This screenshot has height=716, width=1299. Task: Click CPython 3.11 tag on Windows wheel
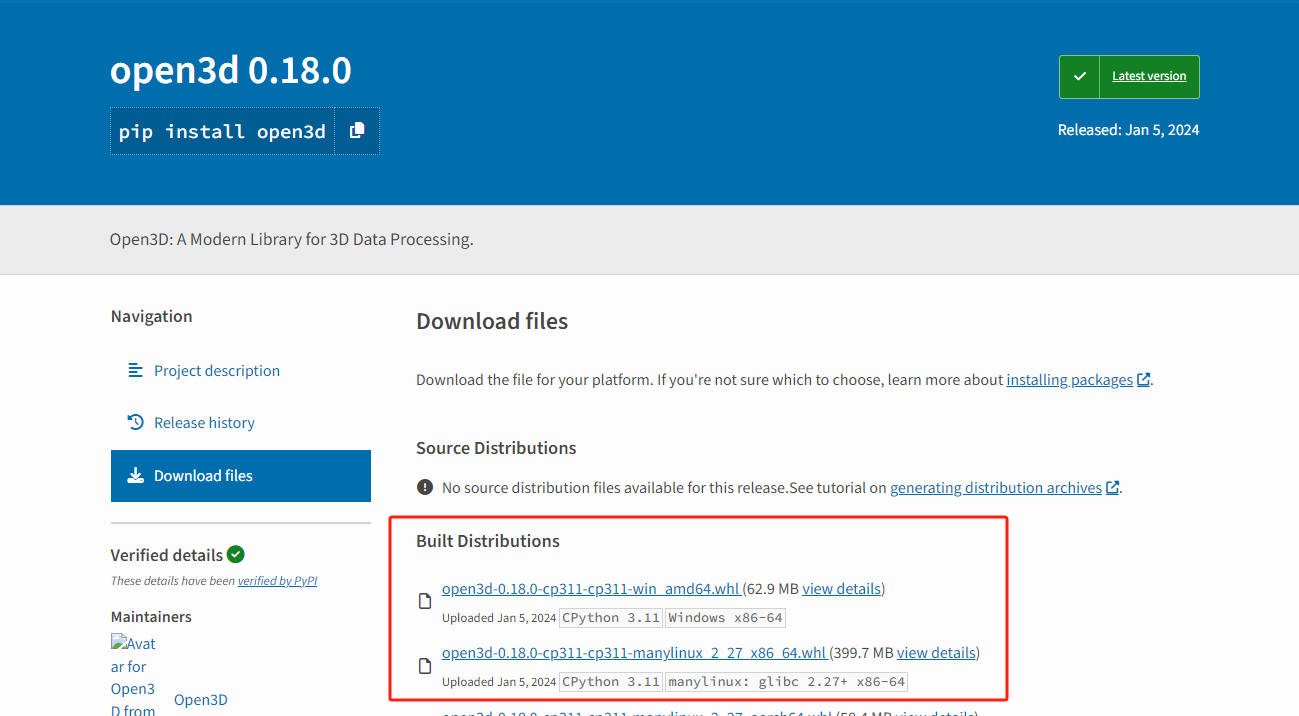point(610,617)
